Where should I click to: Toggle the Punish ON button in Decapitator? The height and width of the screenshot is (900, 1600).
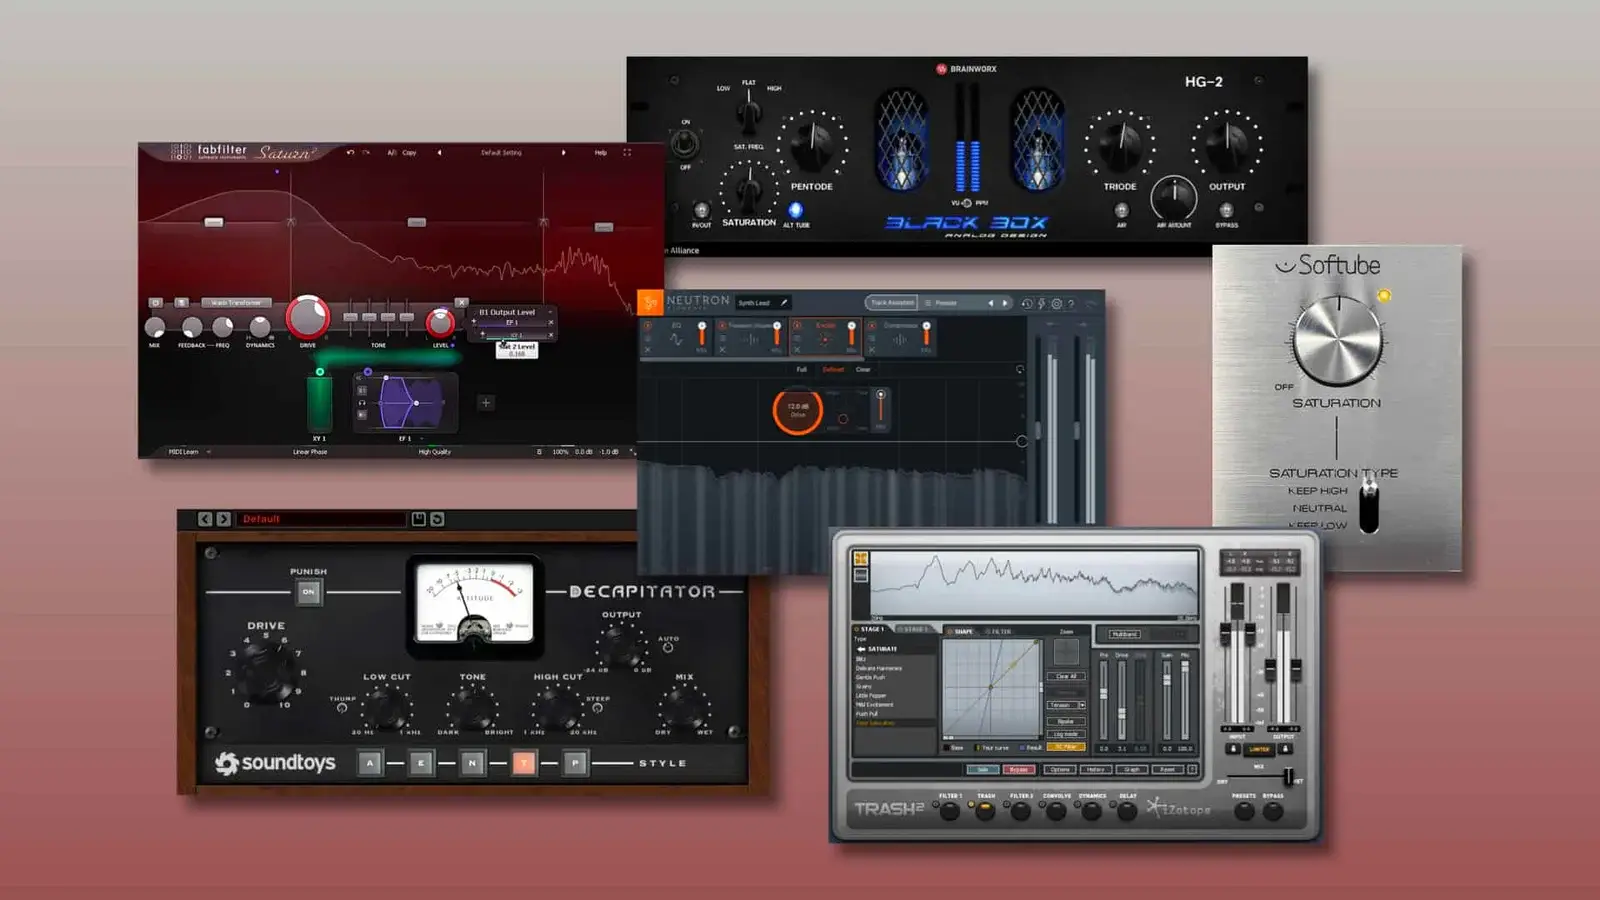(x=308, y=592)
